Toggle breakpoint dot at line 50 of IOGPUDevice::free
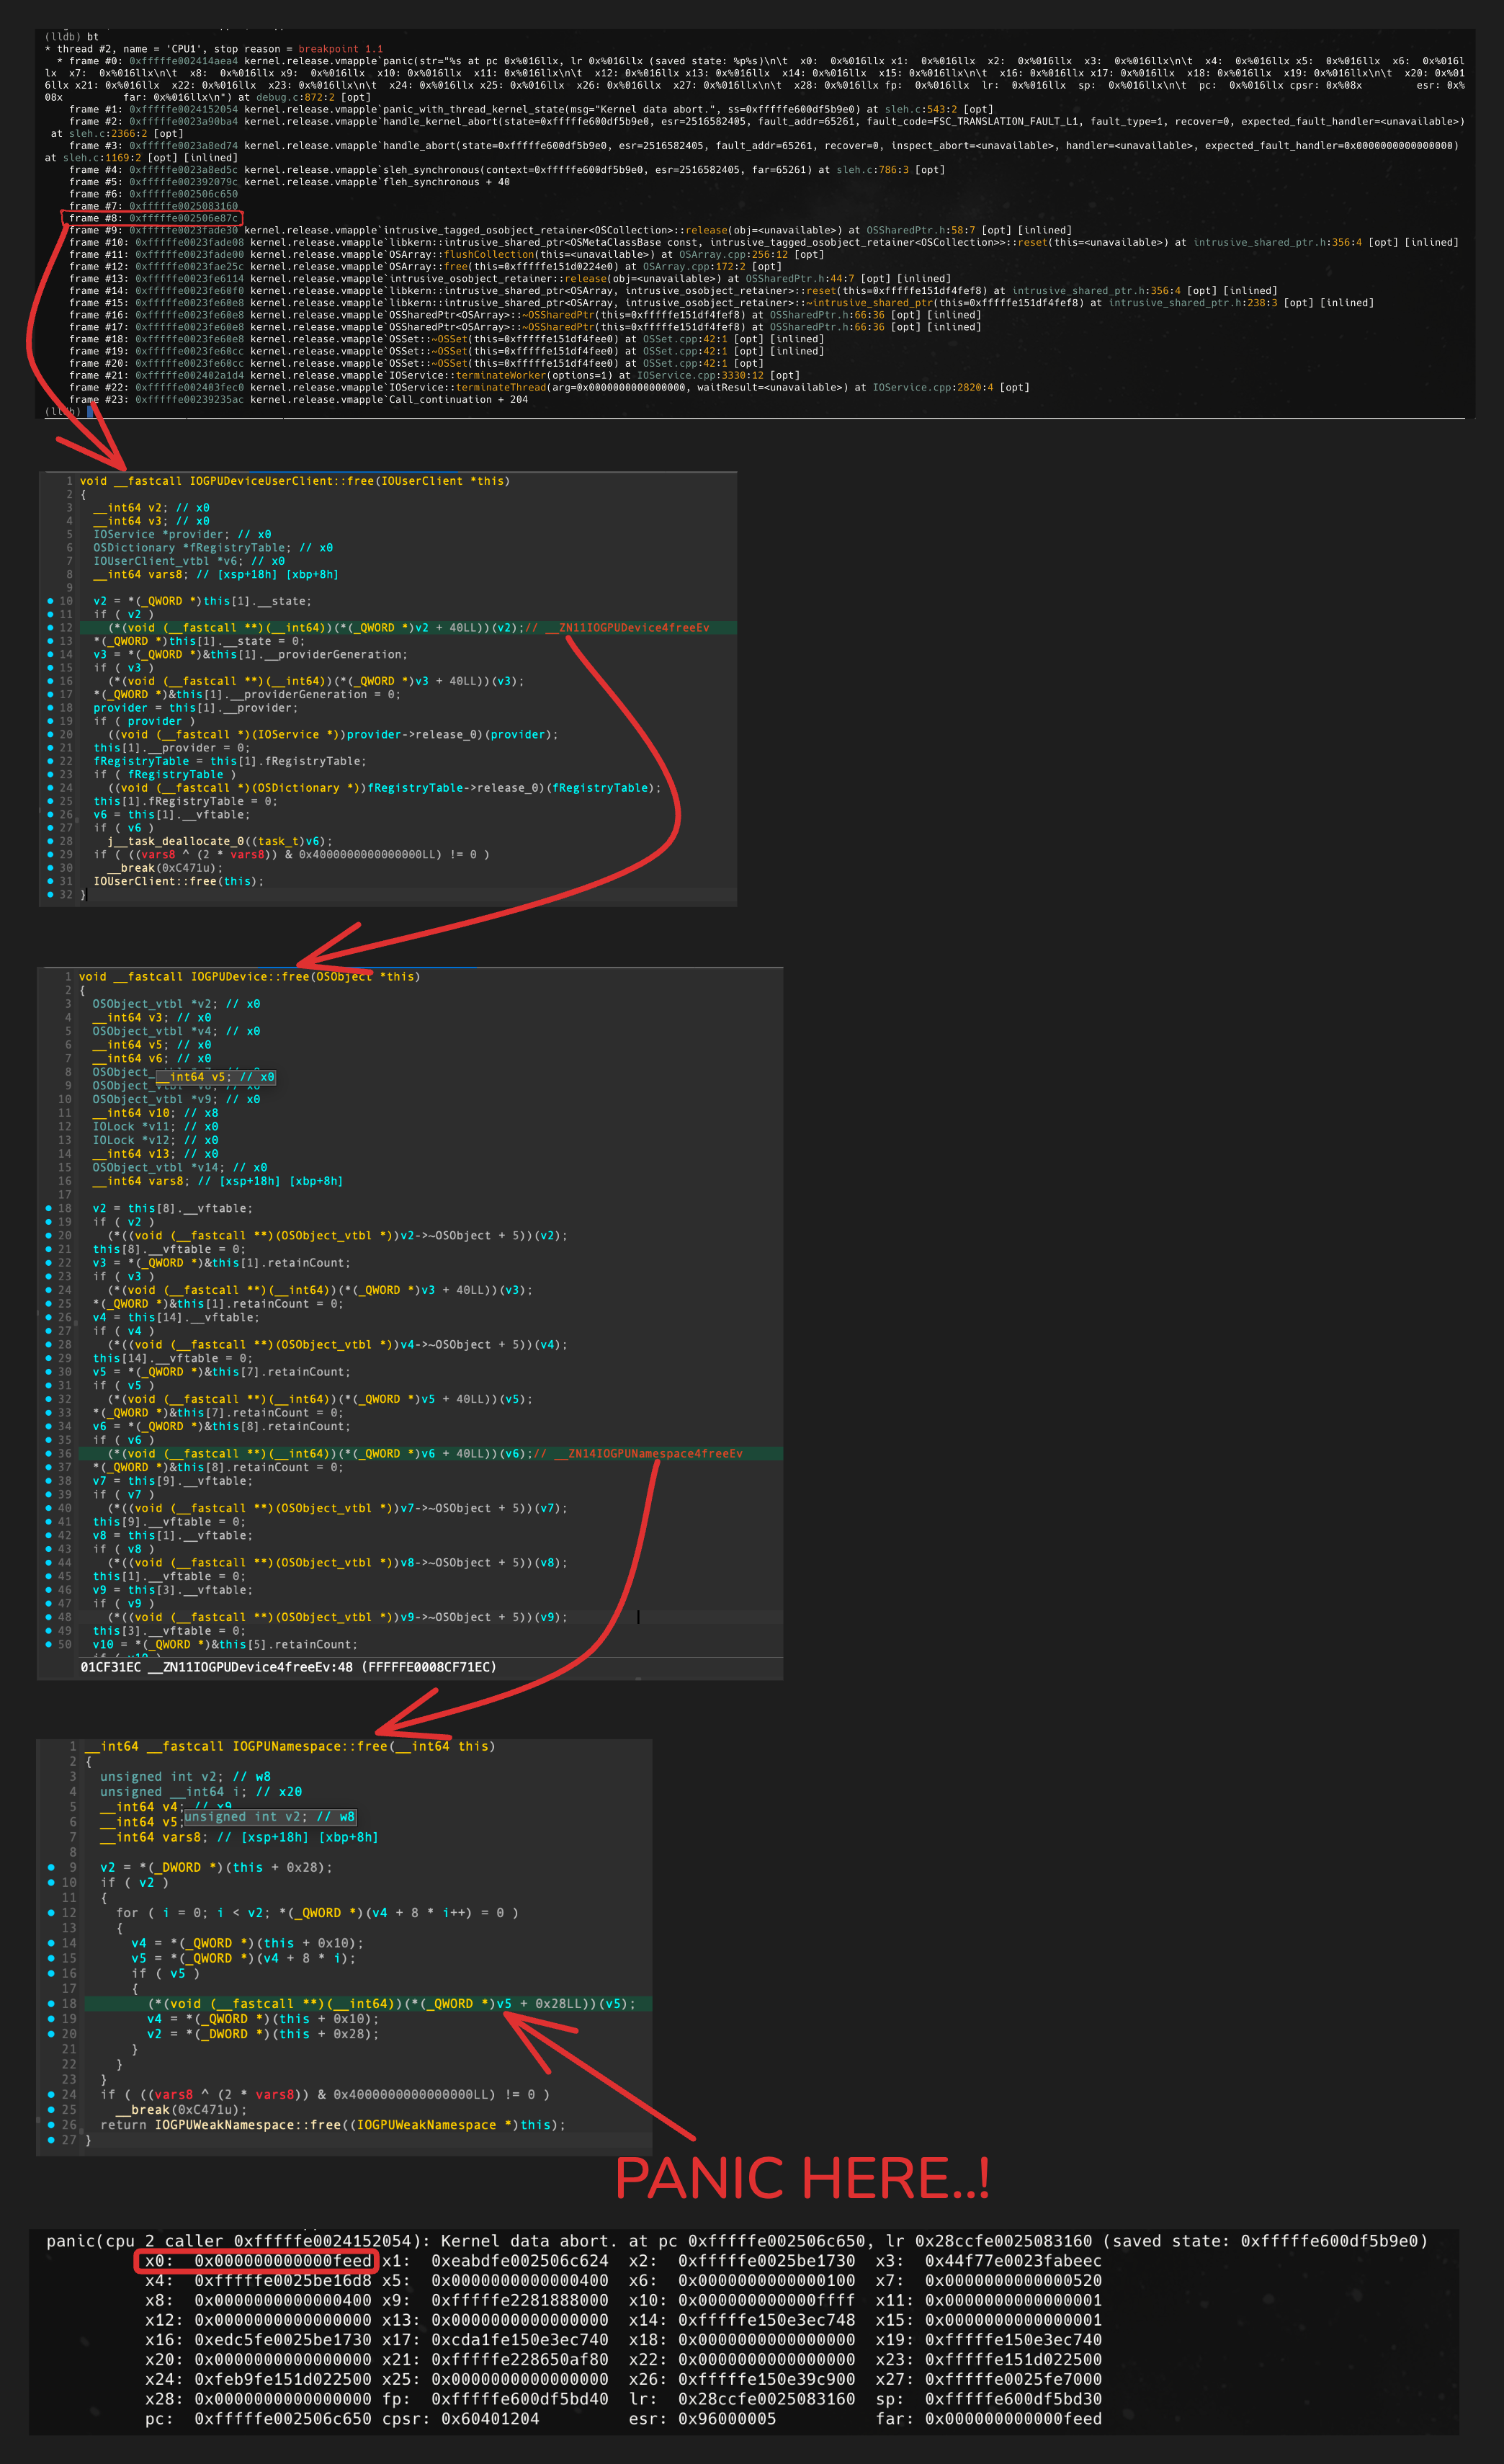The height and width of the screenshot is (2464, 1504). click(x=49, y=1644)
